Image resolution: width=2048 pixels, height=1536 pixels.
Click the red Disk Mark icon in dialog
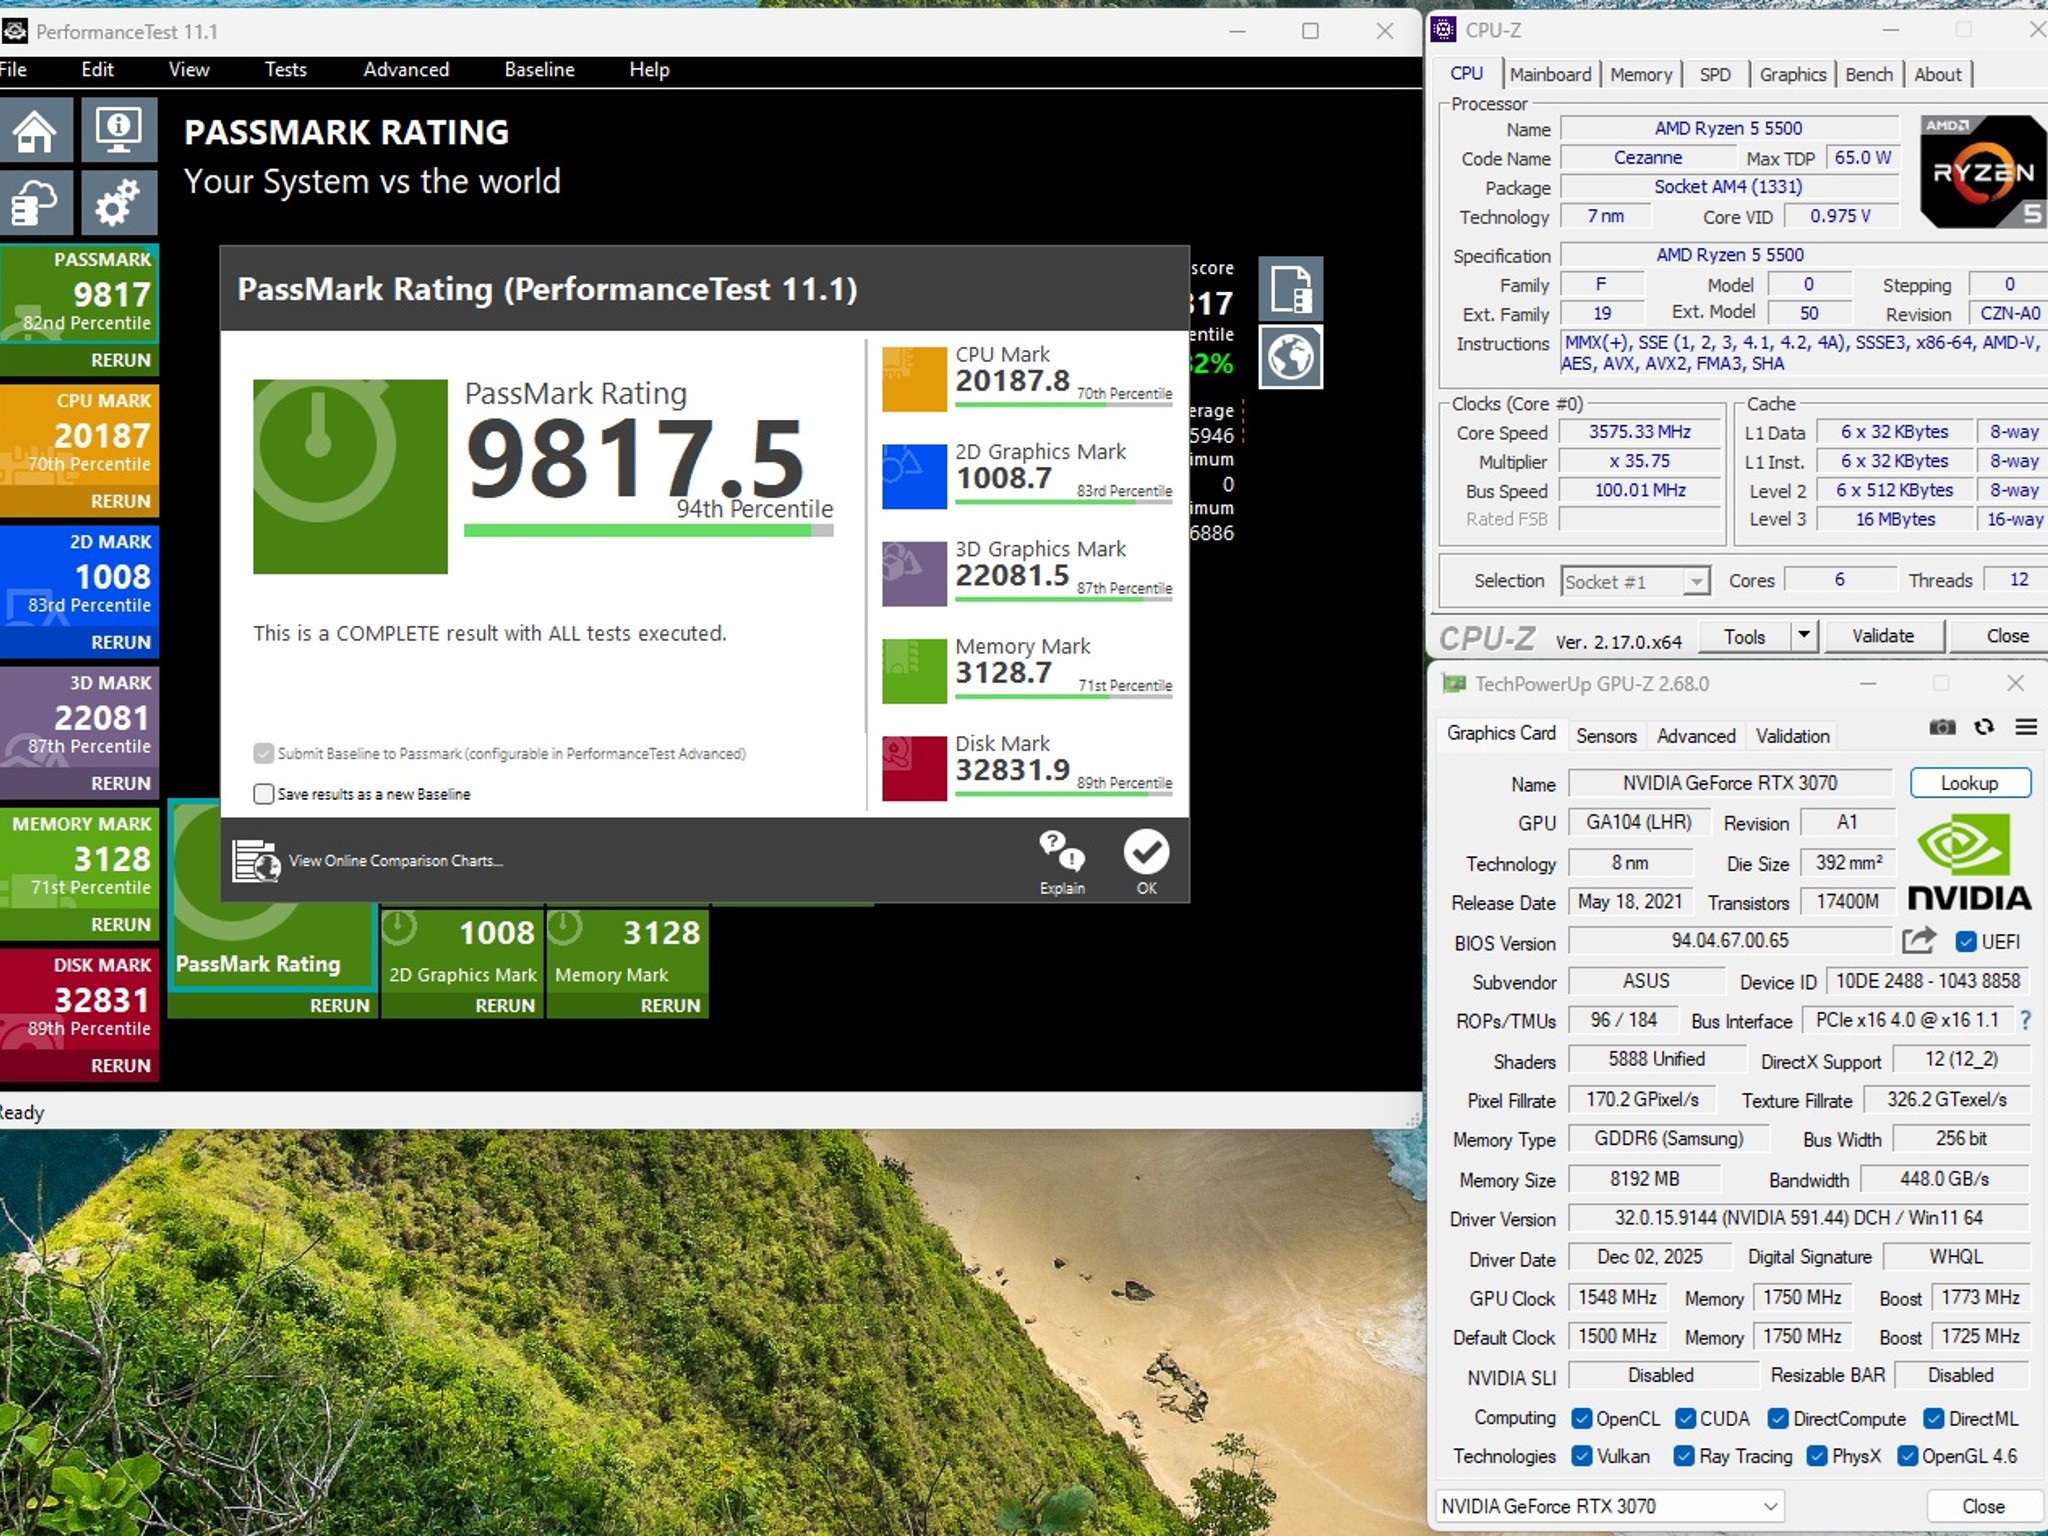[x=914, y=768]
